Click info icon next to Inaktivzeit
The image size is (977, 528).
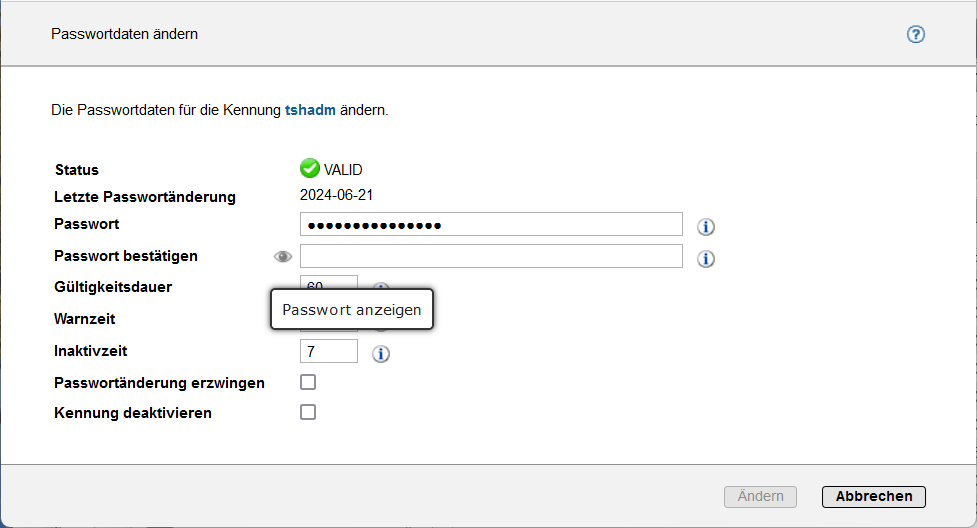[381, 354]
